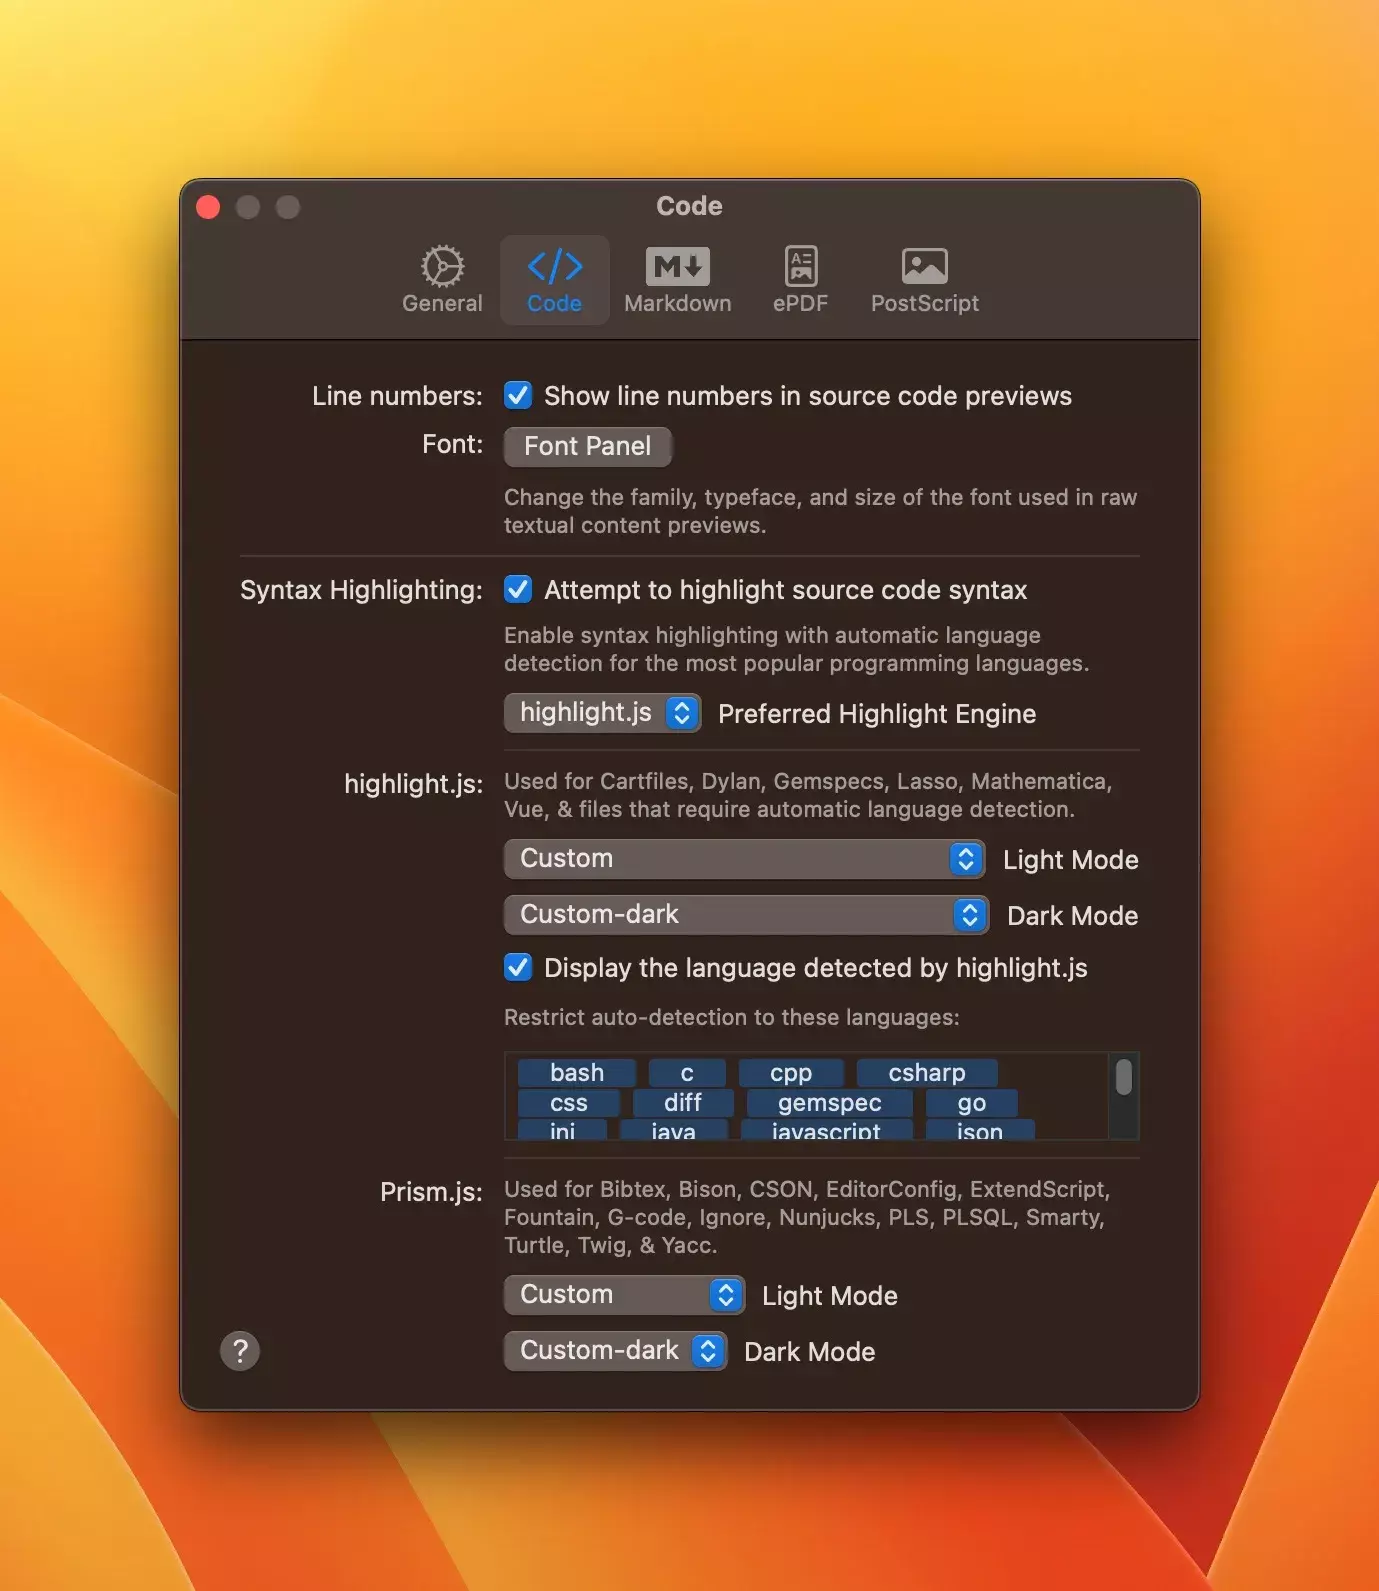Screen dimensions: 1379x1591
Task: Select the css language token
Action: (569, 1103)
